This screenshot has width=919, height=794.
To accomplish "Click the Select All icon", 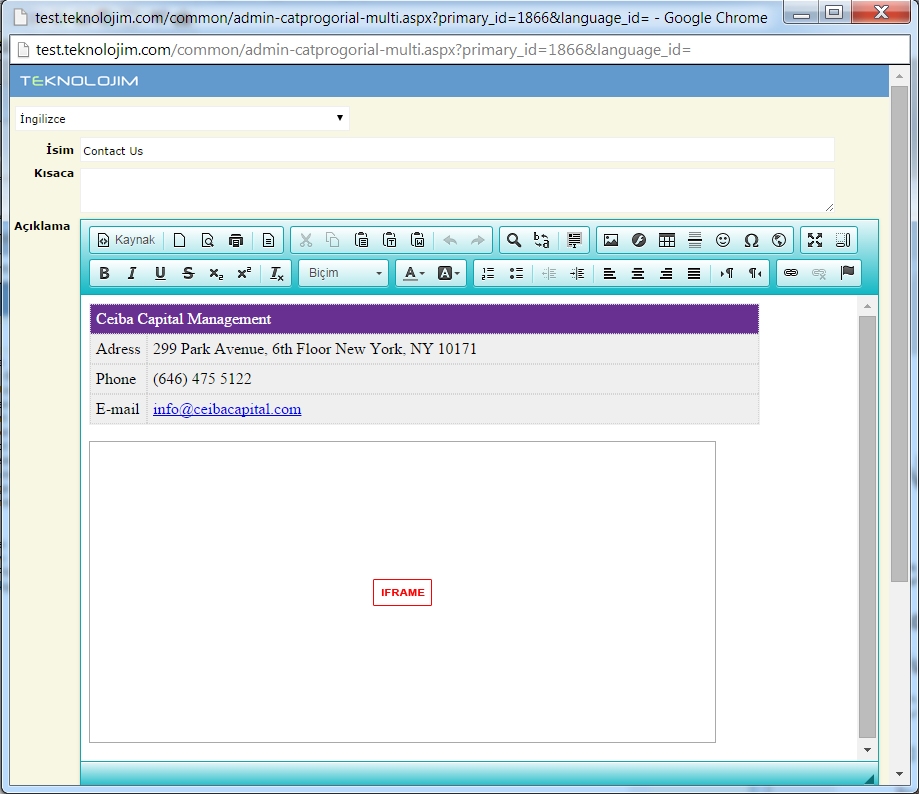I will [574, 240].
